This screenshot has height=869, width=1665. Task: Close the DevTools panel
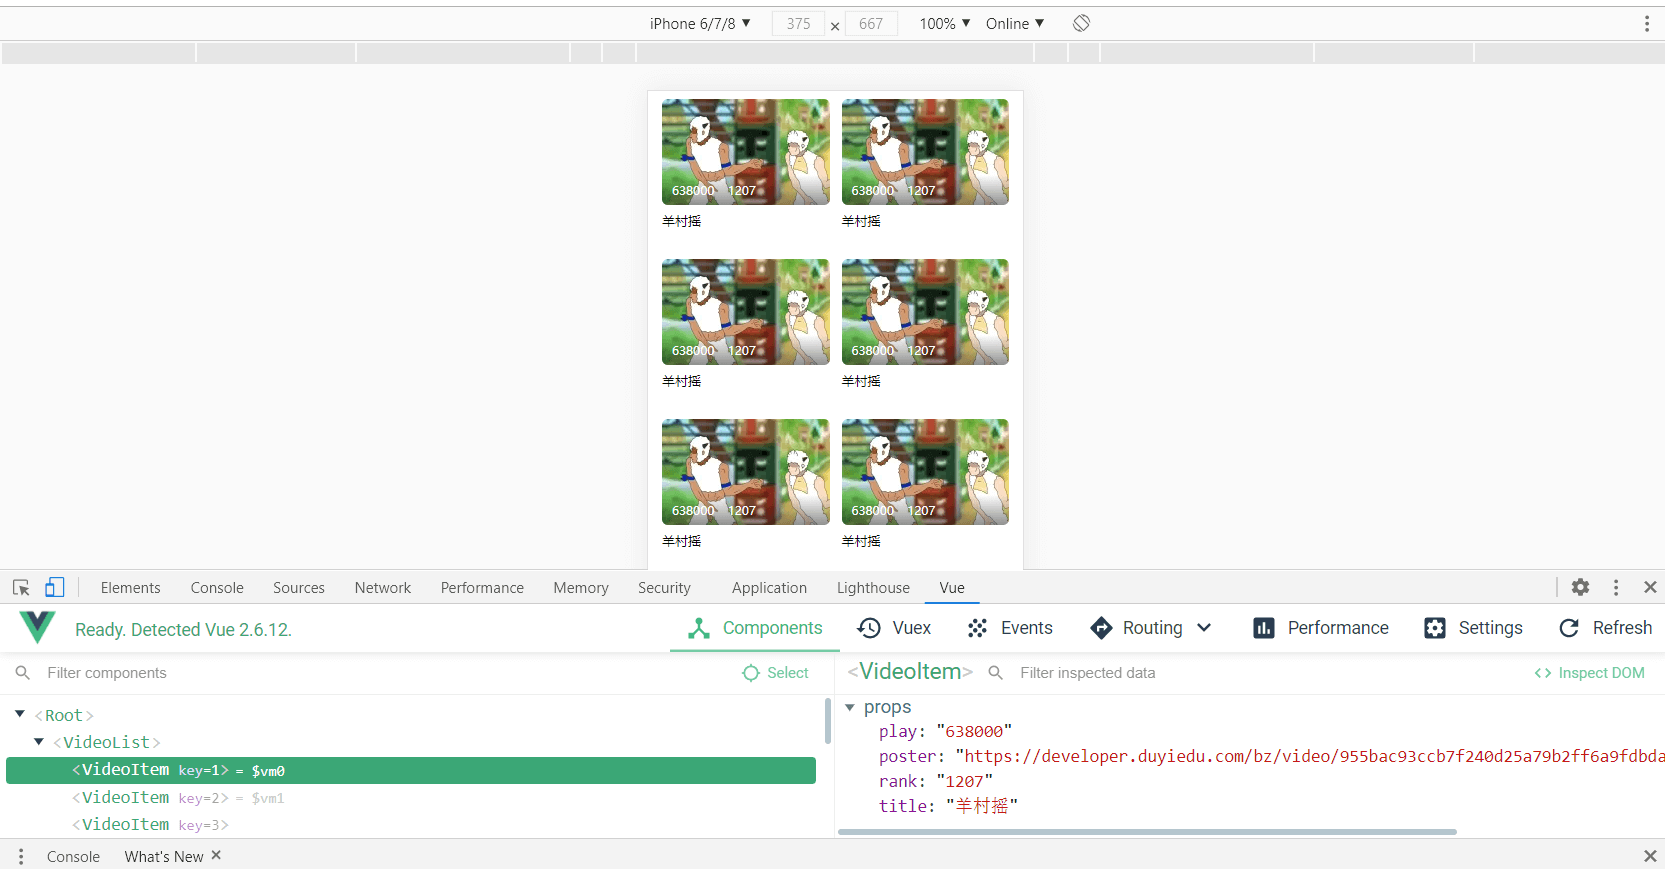(x=1650, y=588)
